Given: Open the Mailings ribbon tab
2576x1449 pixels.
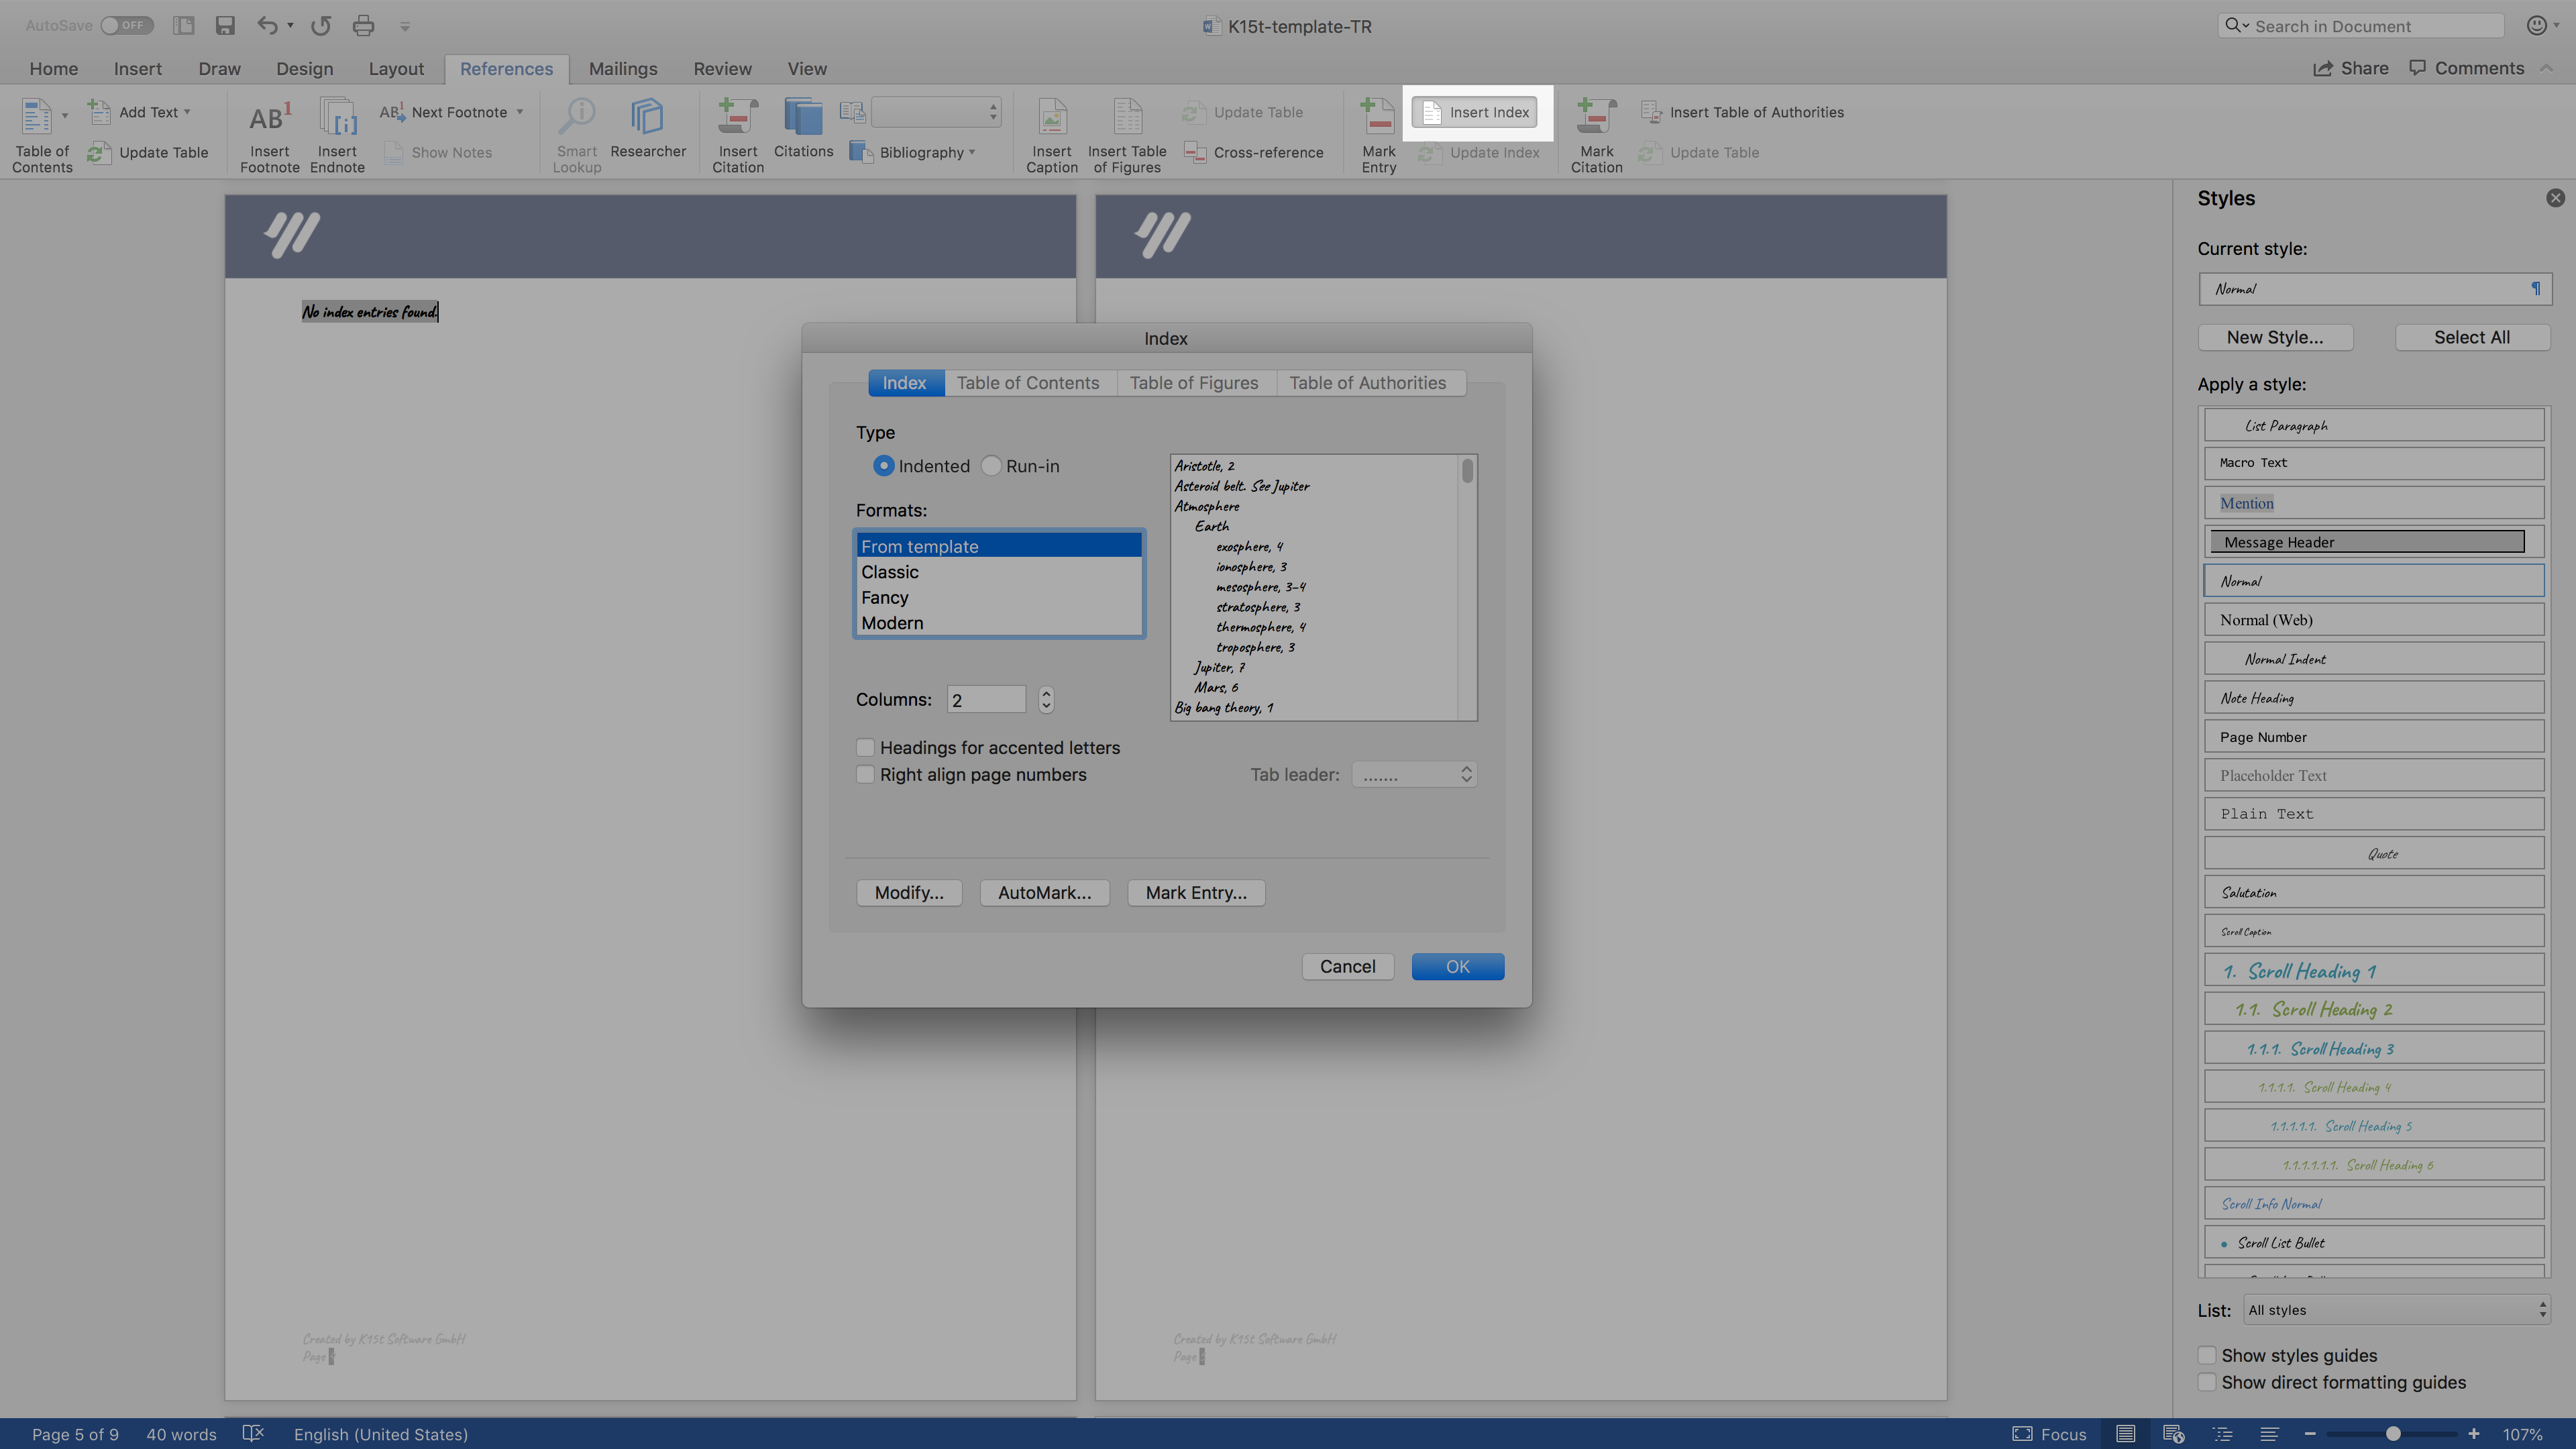Looking at the screenshot, I should coord(622,69).
